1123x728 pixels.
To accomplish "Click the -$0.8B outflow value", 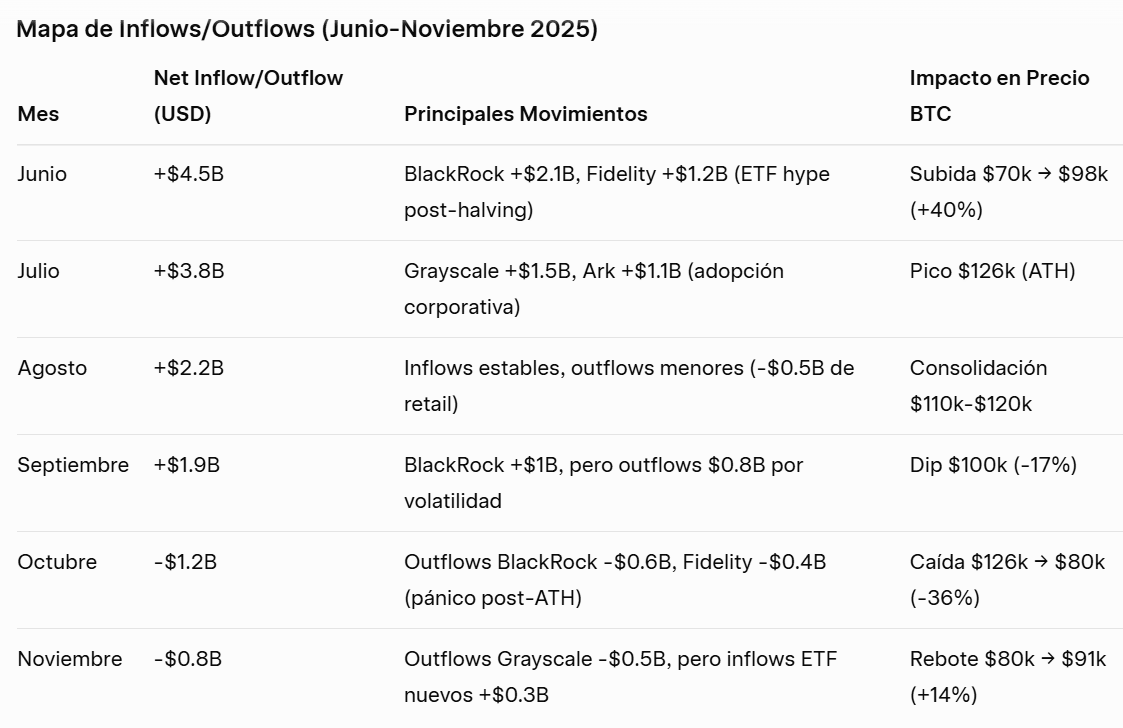I will 187,659.
